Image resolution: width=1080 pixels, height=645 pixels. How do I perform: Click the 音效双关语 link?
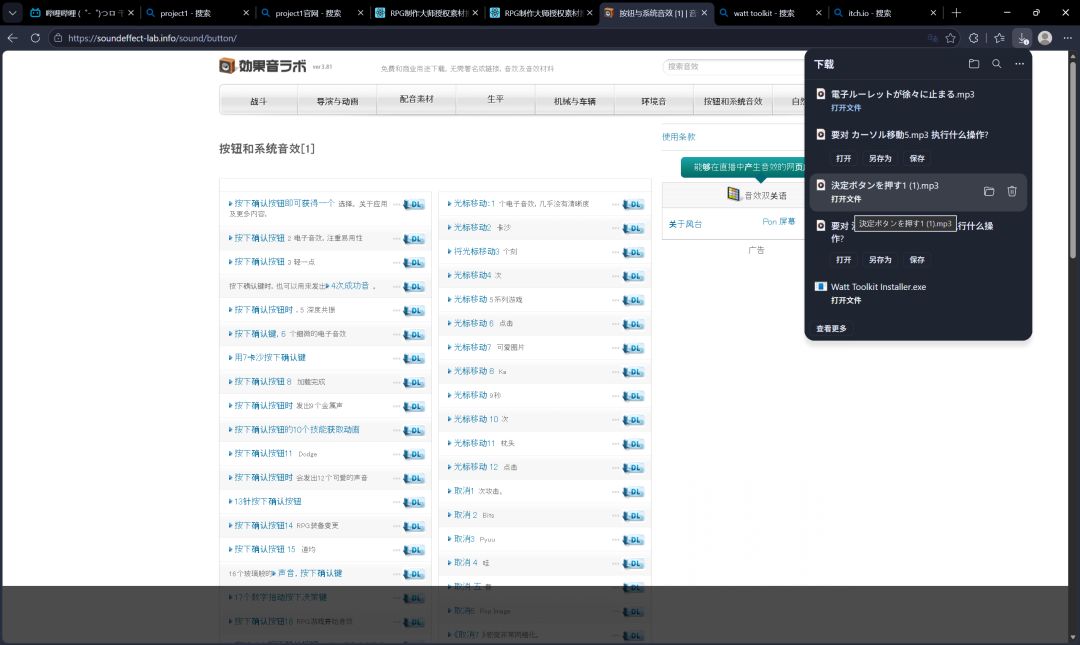(765, 196)
